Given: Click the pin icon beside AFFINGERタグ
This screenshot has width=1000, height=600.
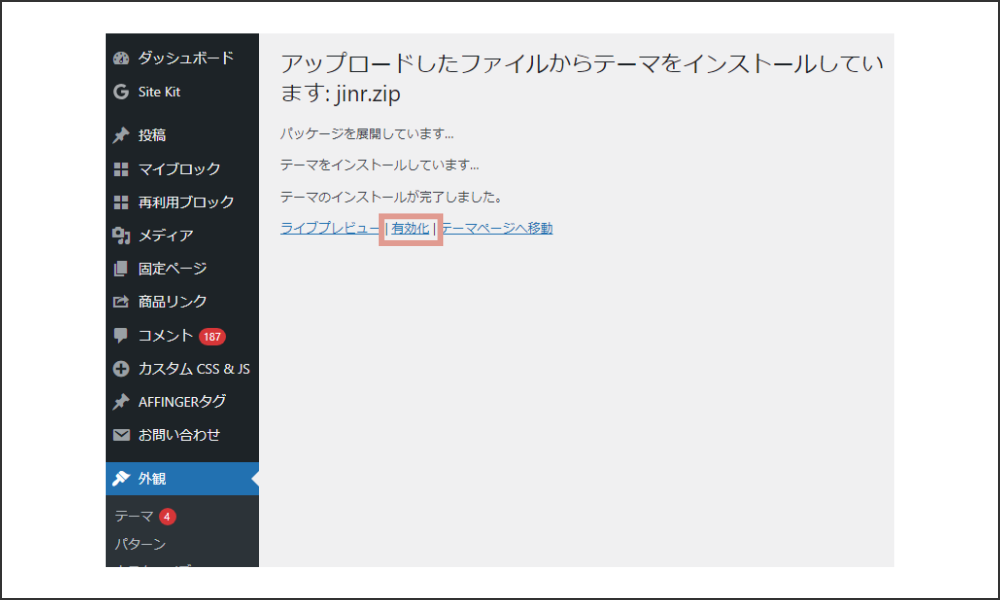Looking at the screenshot, I should point(121,402).
